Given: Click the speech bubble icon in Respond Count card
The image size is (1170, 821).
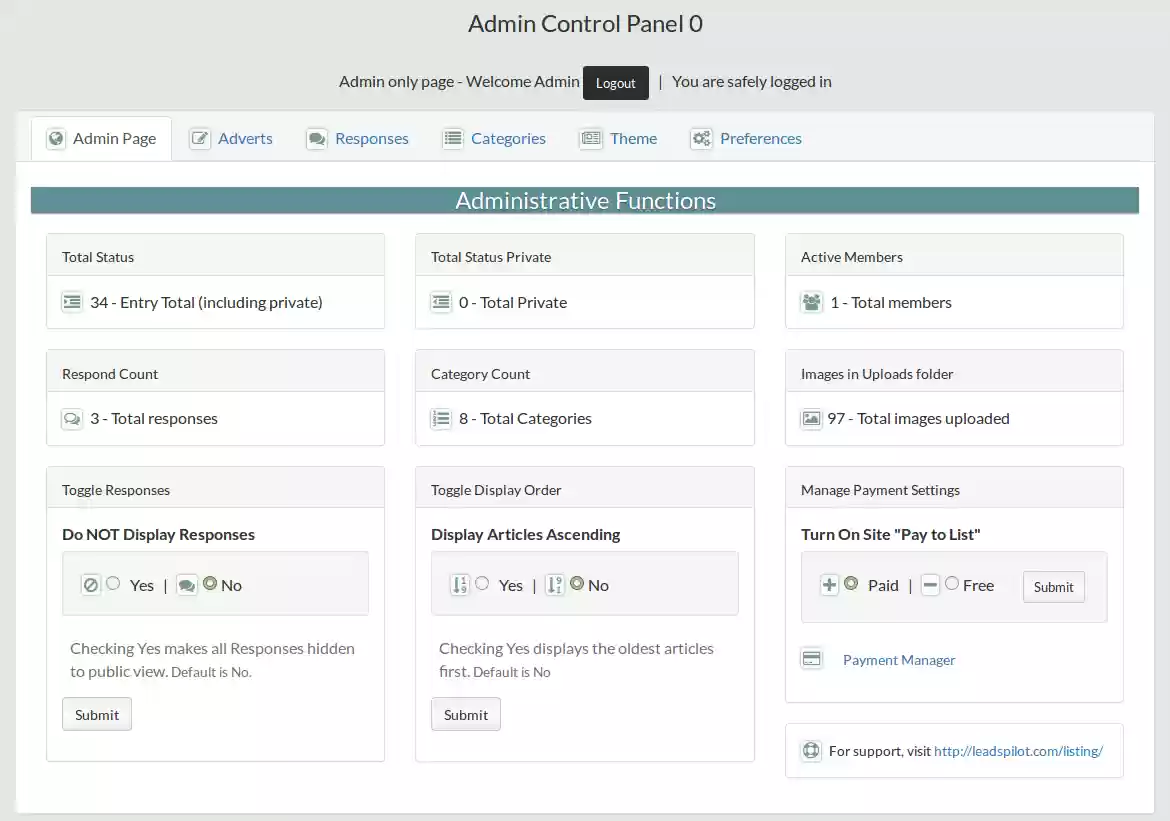Looking at the screenshot, I should point(72,418).
